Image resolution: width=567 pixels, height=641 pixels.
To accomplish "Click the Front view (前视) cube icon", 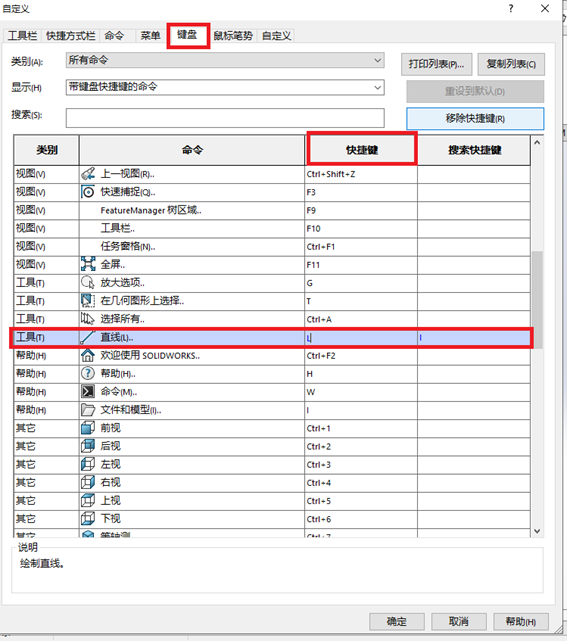I will point(88,428).
